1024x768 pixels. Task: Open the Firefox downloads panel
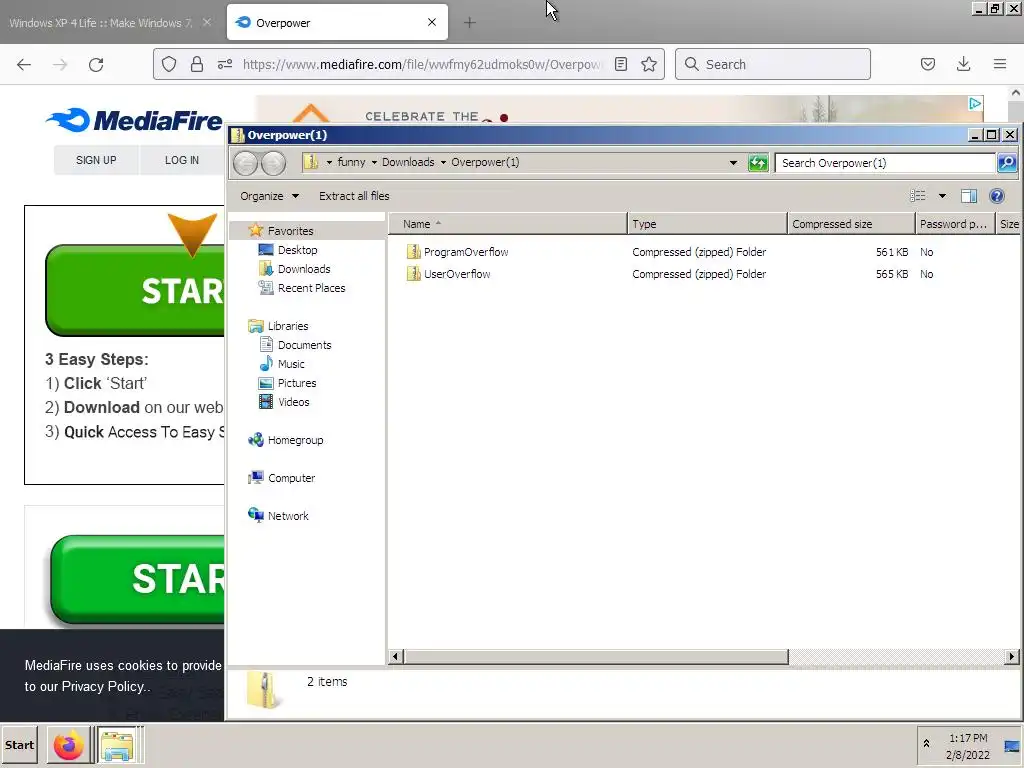tap(963, 64)
